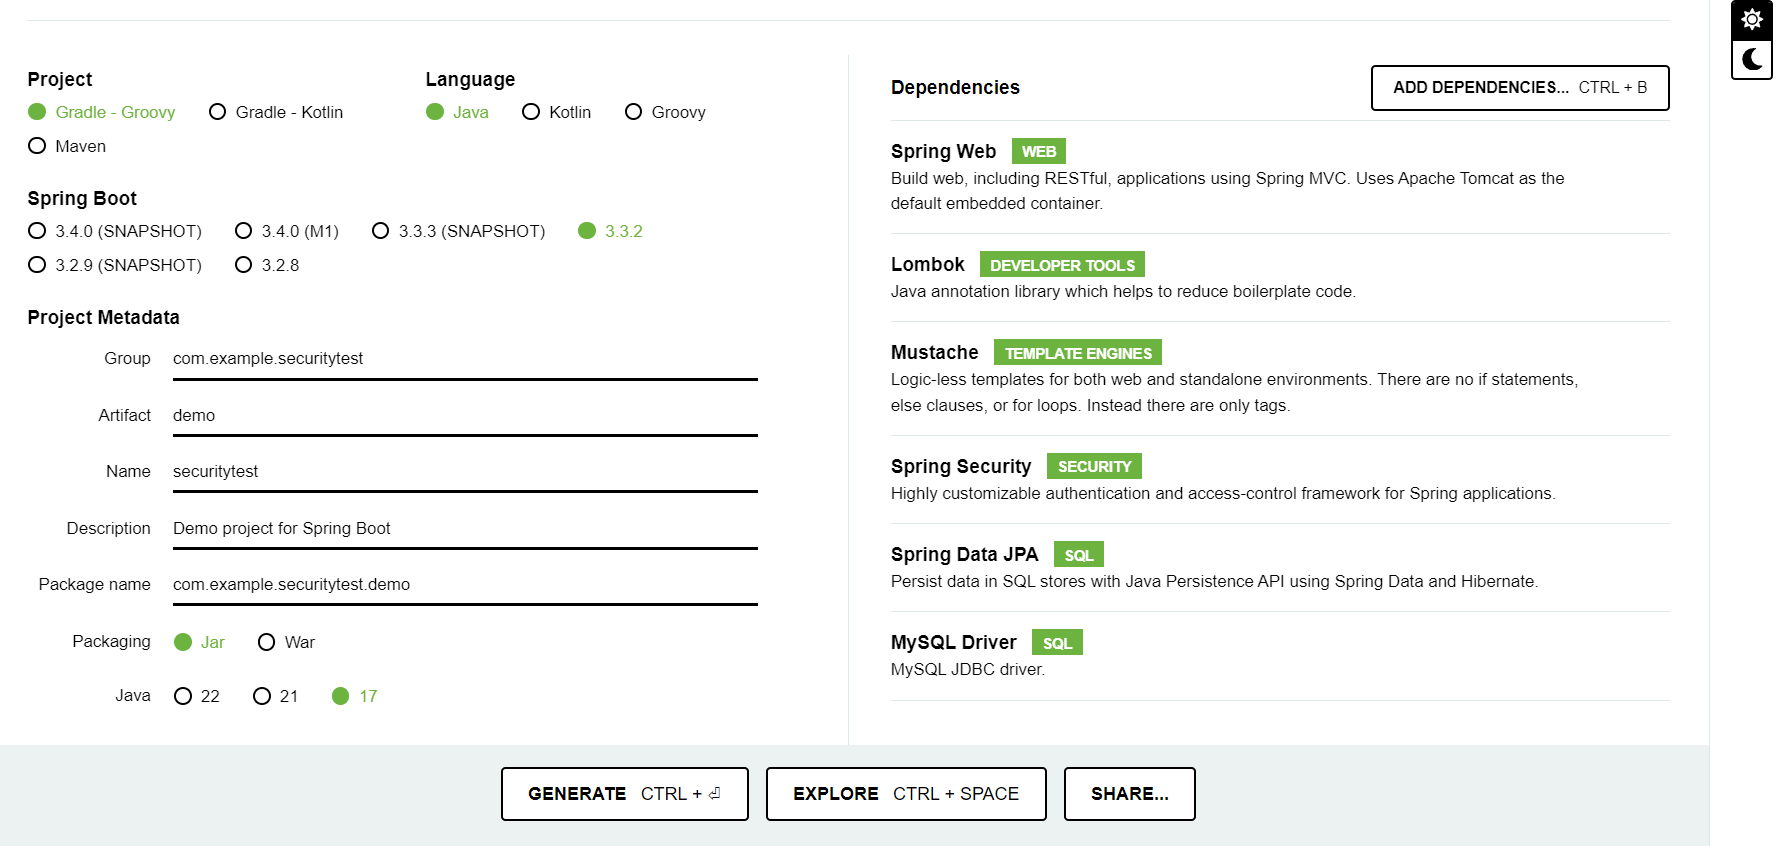
Task: Choose Groovy as the language
Action: [665, 112]
